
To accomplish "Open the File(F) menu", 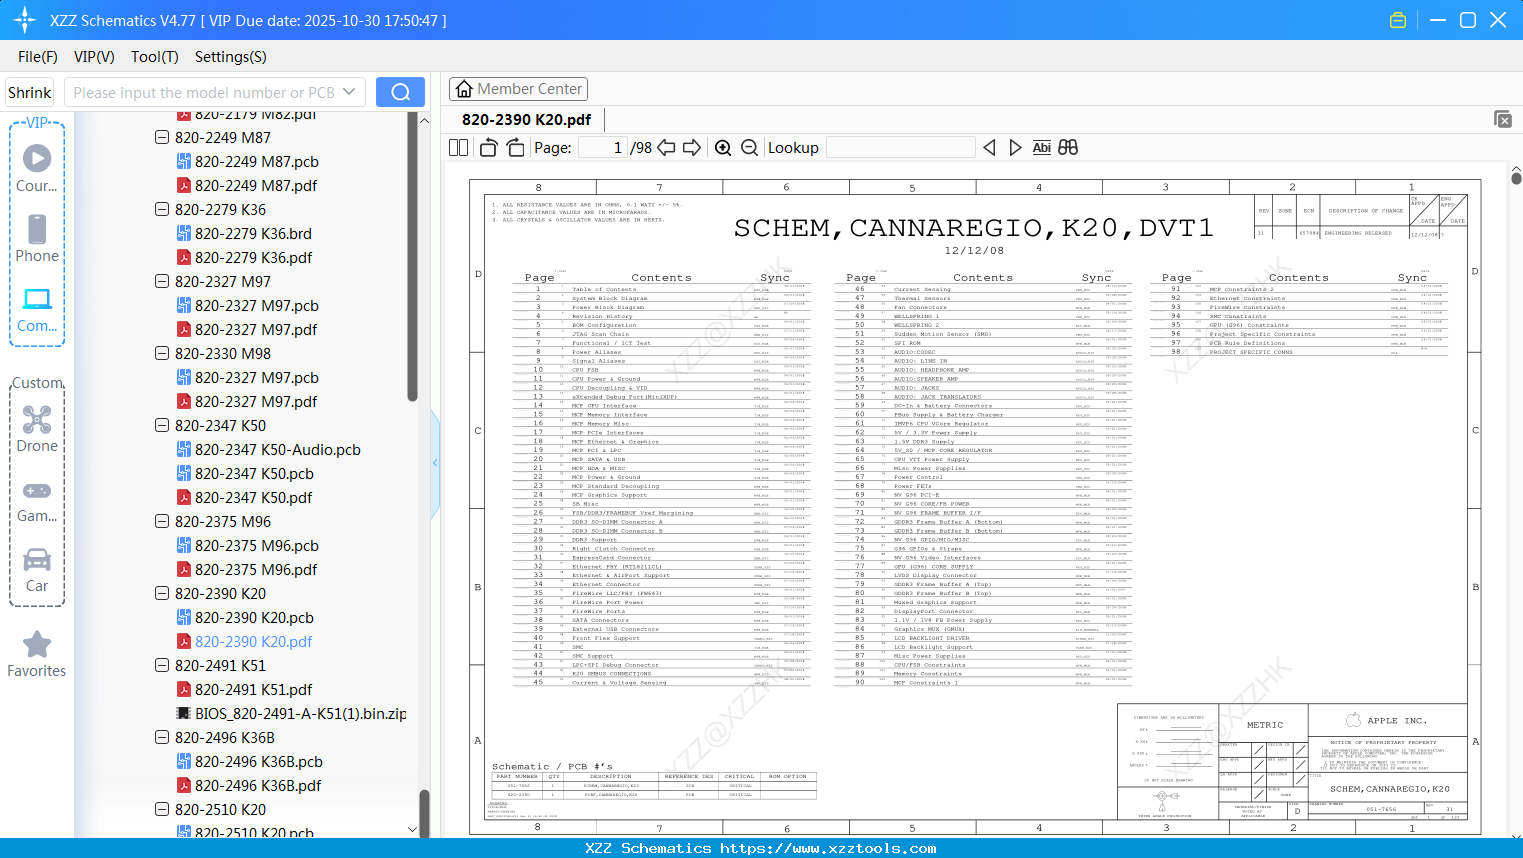I will pos(38,57).
